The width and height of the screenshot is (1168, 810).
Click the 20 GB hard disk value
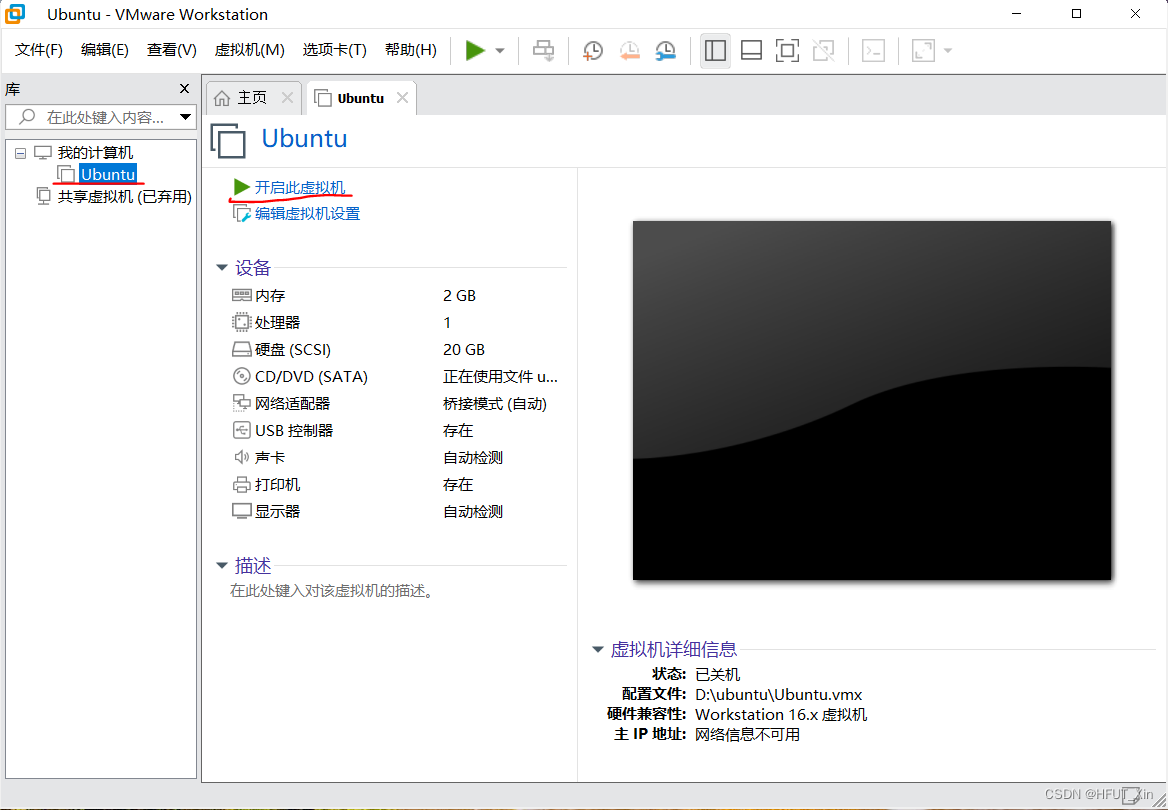pyautogui.click(x=463, y=349)
